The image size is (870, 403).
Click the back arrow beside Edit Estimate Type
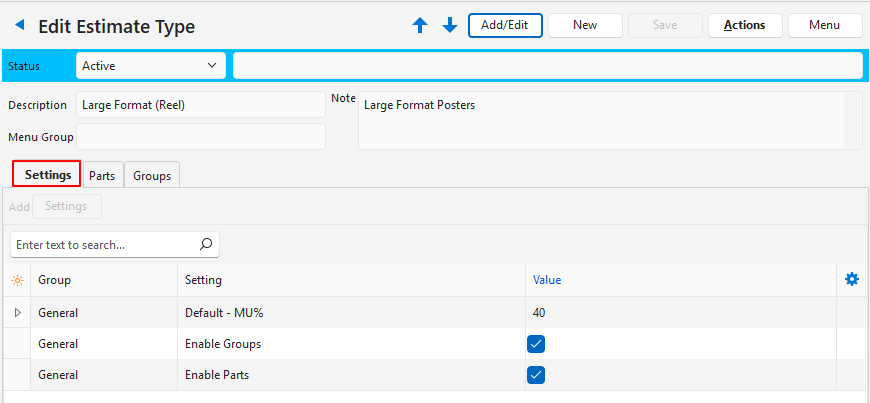pos(19,25)
